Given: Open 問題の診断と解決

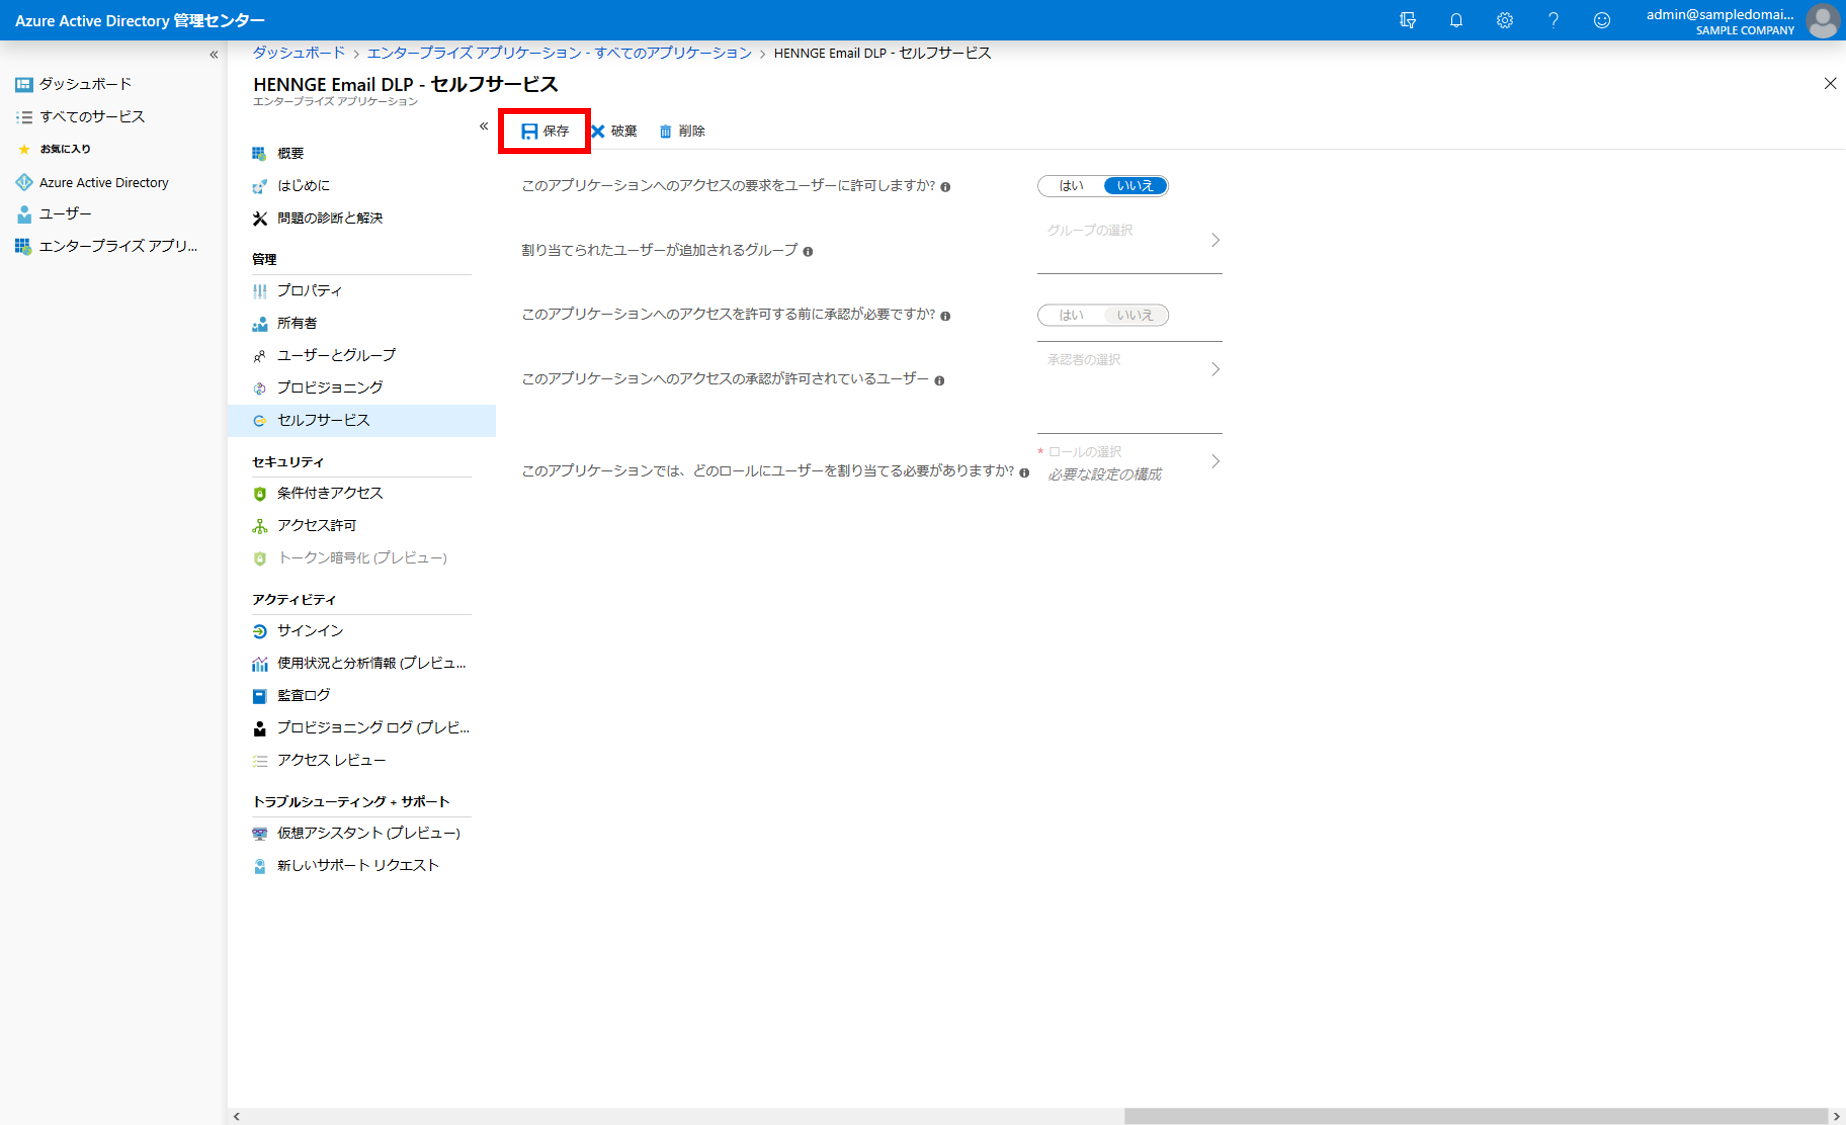Looking at the screenshot, I should (x=329, y=218).
